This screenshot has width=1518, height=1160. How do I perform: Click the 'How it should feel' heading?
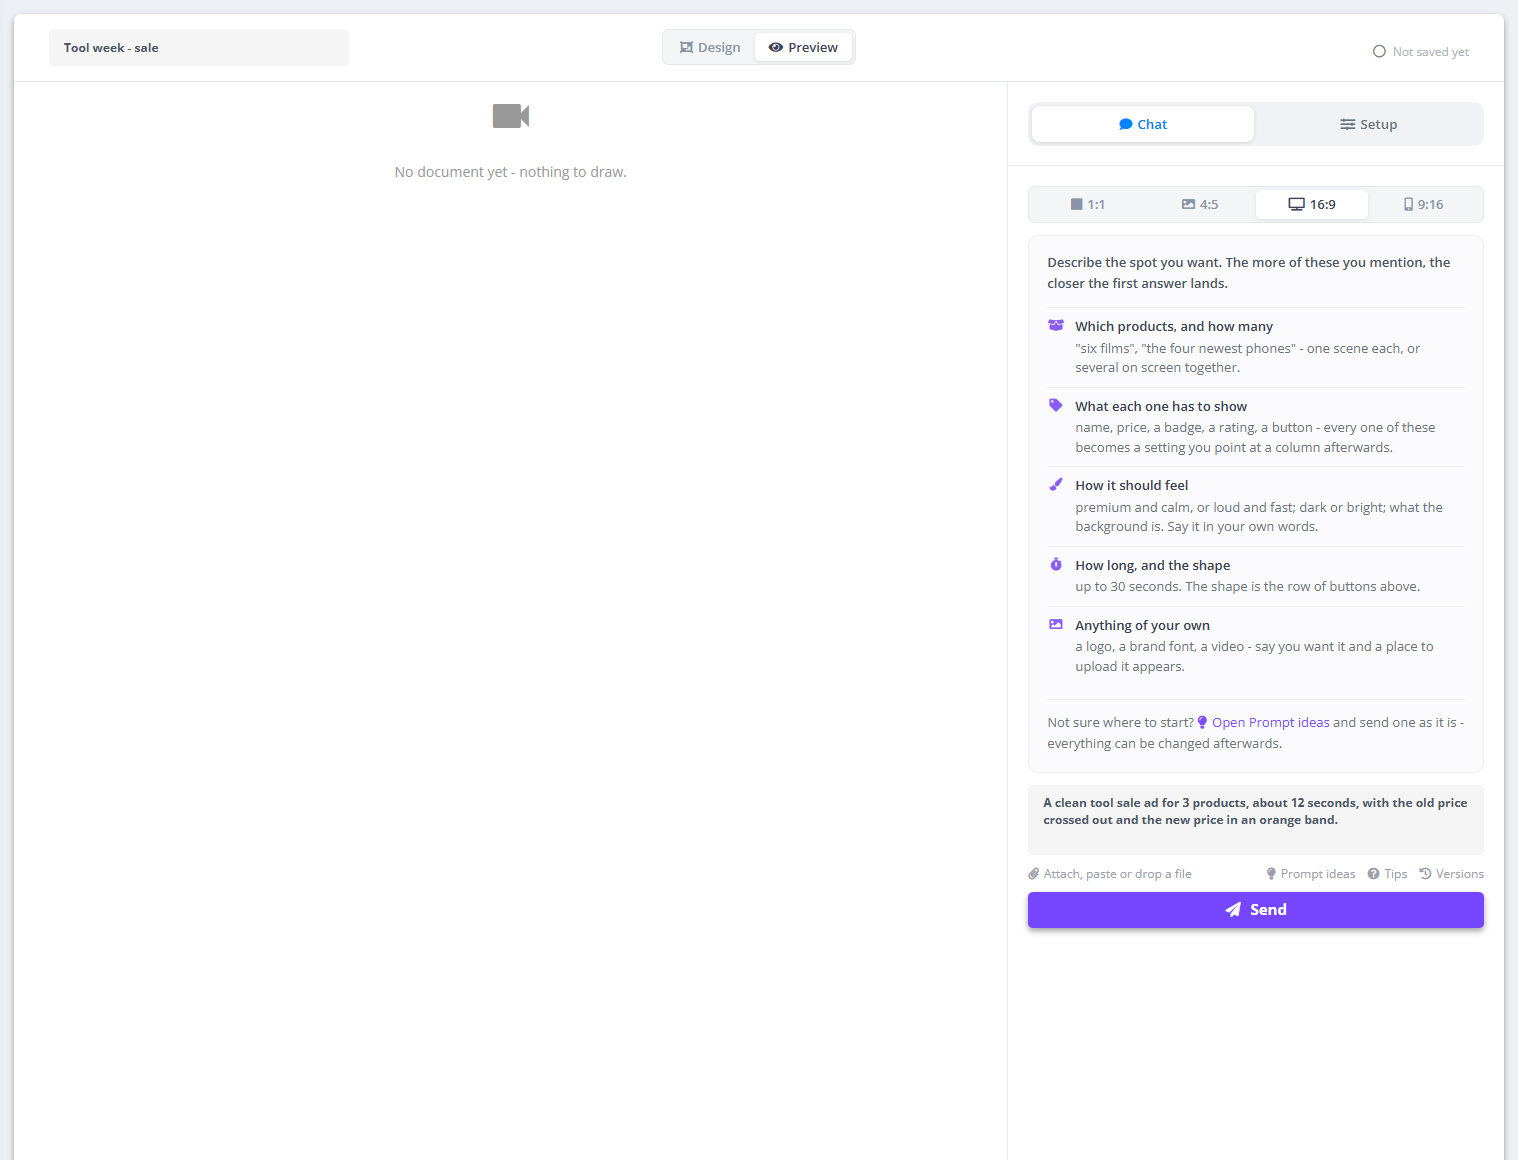coord(1132,485)
